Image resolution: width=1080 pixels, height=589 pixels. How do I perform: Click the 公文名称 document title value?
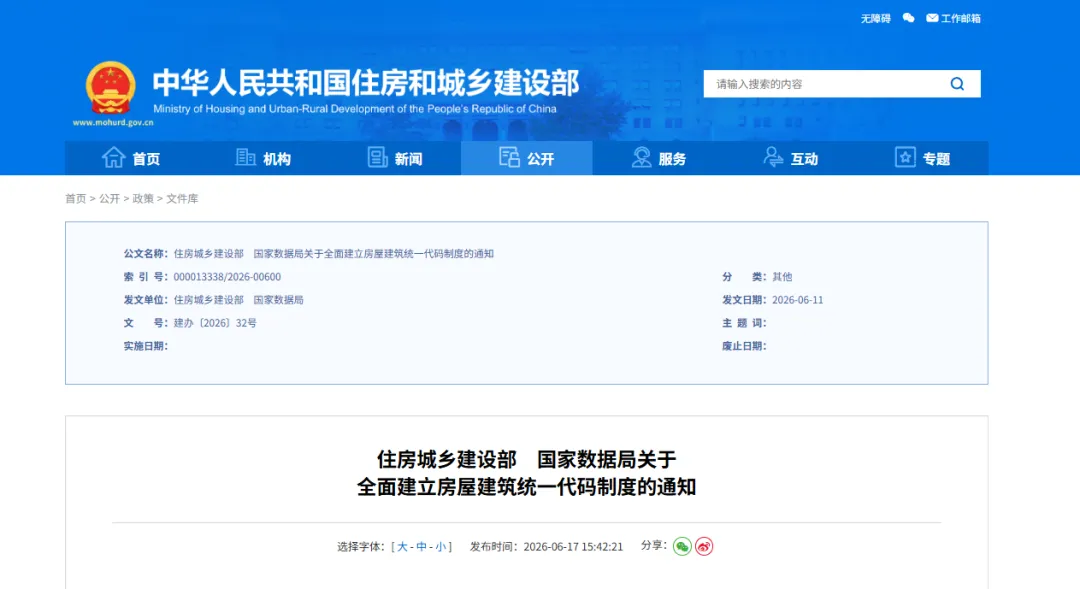click(333, 254)
